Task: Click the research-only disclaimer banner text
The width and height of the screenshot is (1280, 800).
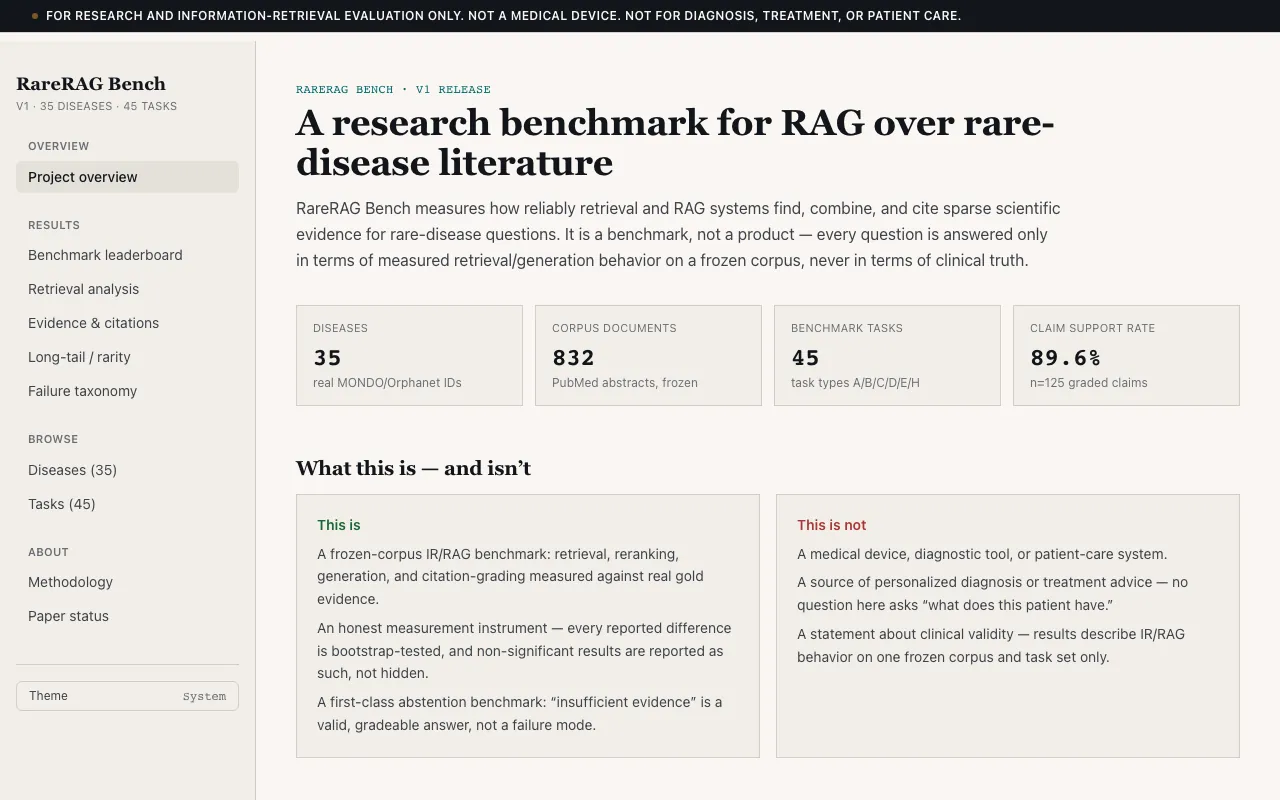Action: coord(503,16)
